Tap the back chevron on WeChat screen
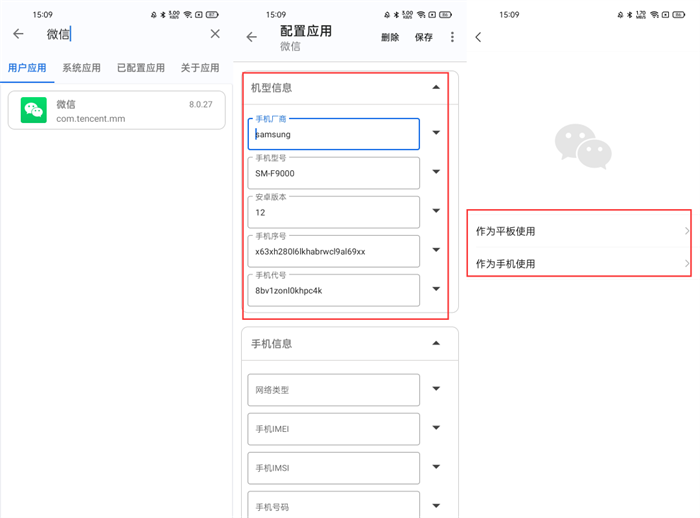Viewport: 700px width, 518px height. click(x=478, y=37)
